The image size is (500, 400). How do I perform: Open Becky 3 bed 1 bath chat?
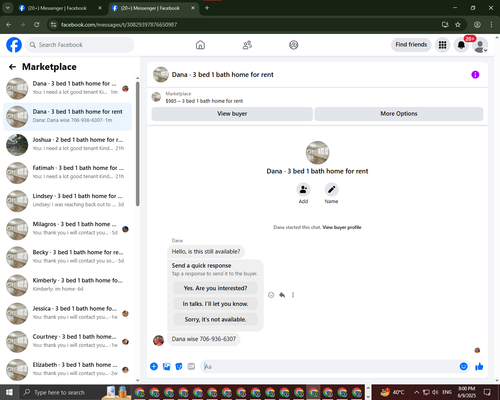(68, 257)
